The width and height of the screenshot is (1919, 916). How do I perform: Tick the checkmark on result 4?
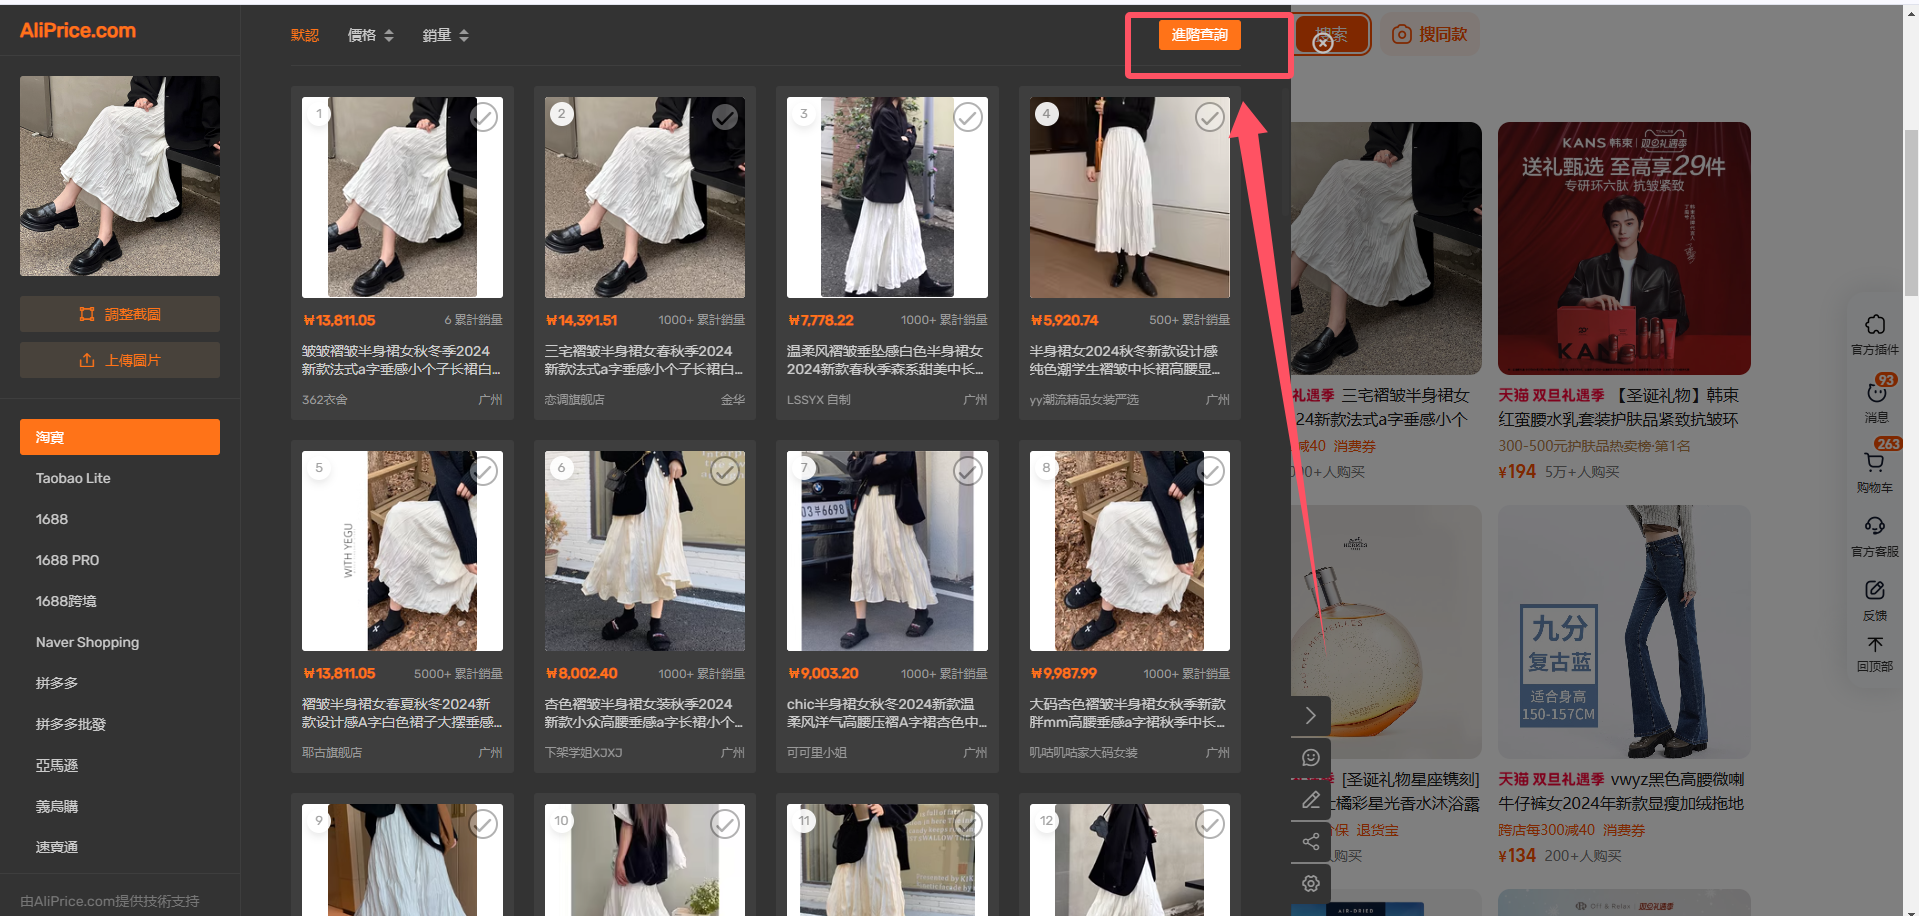tap(1210, 117)
